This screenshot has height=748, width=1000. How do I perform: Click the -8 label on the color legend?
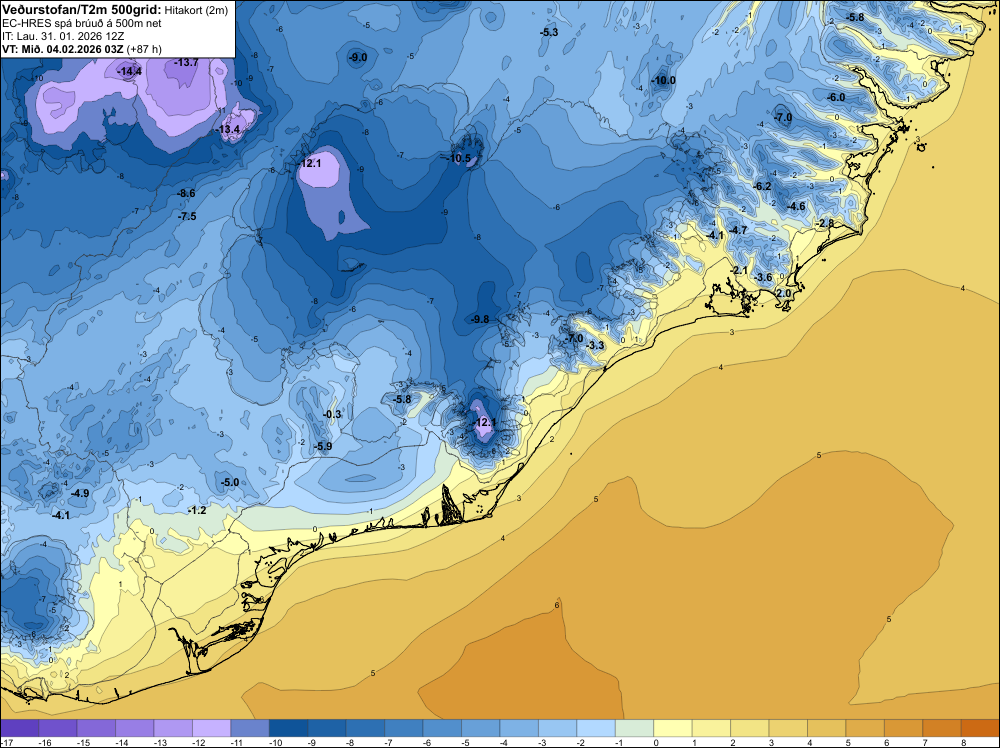point(352,742)
